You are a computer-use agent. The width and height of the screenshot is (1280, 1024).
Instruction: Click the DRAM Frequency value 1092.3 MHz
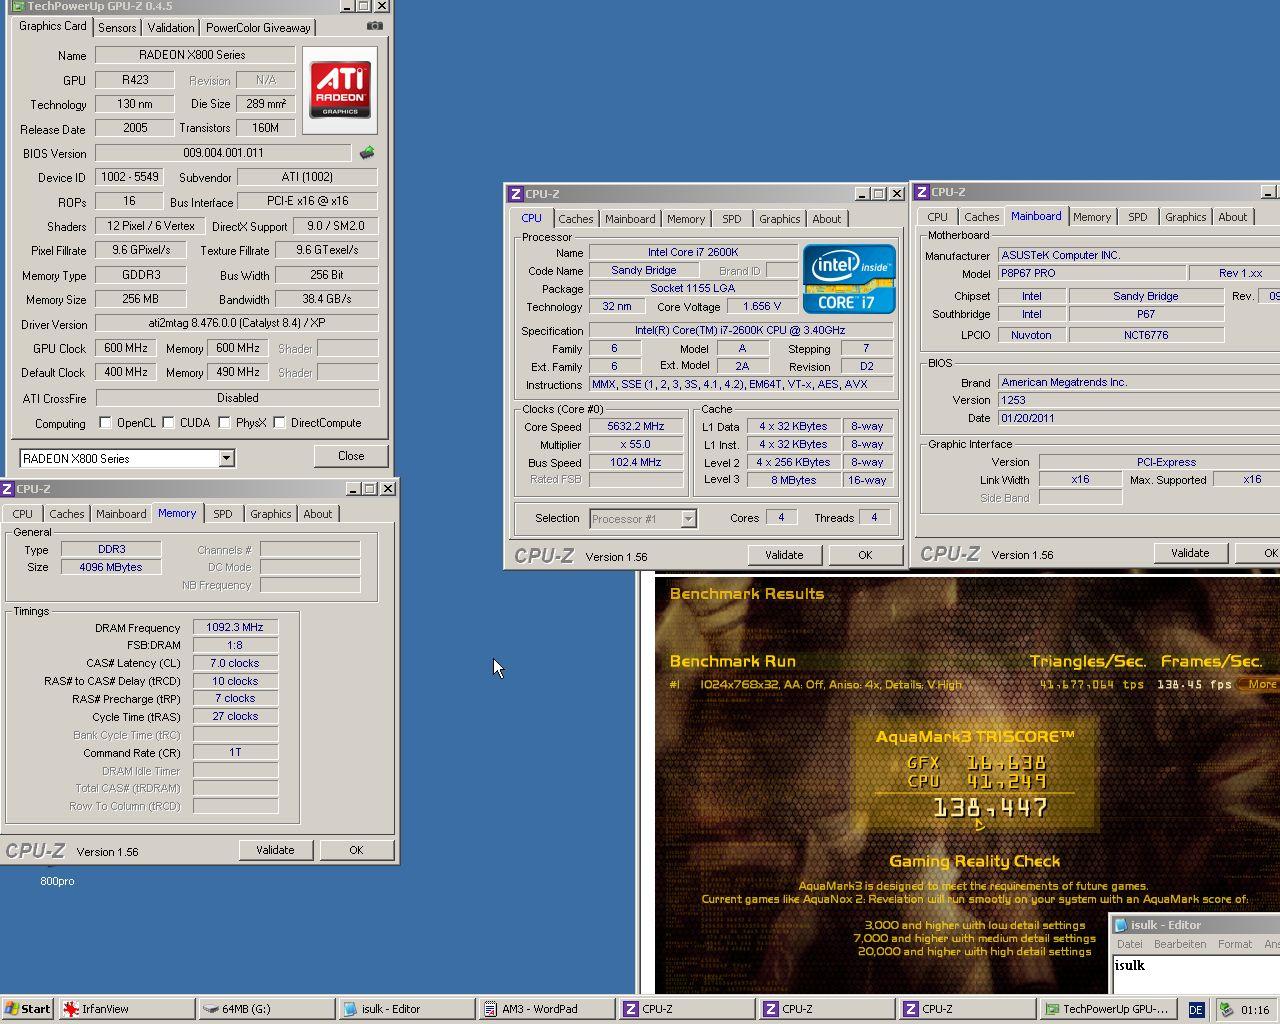235,627
